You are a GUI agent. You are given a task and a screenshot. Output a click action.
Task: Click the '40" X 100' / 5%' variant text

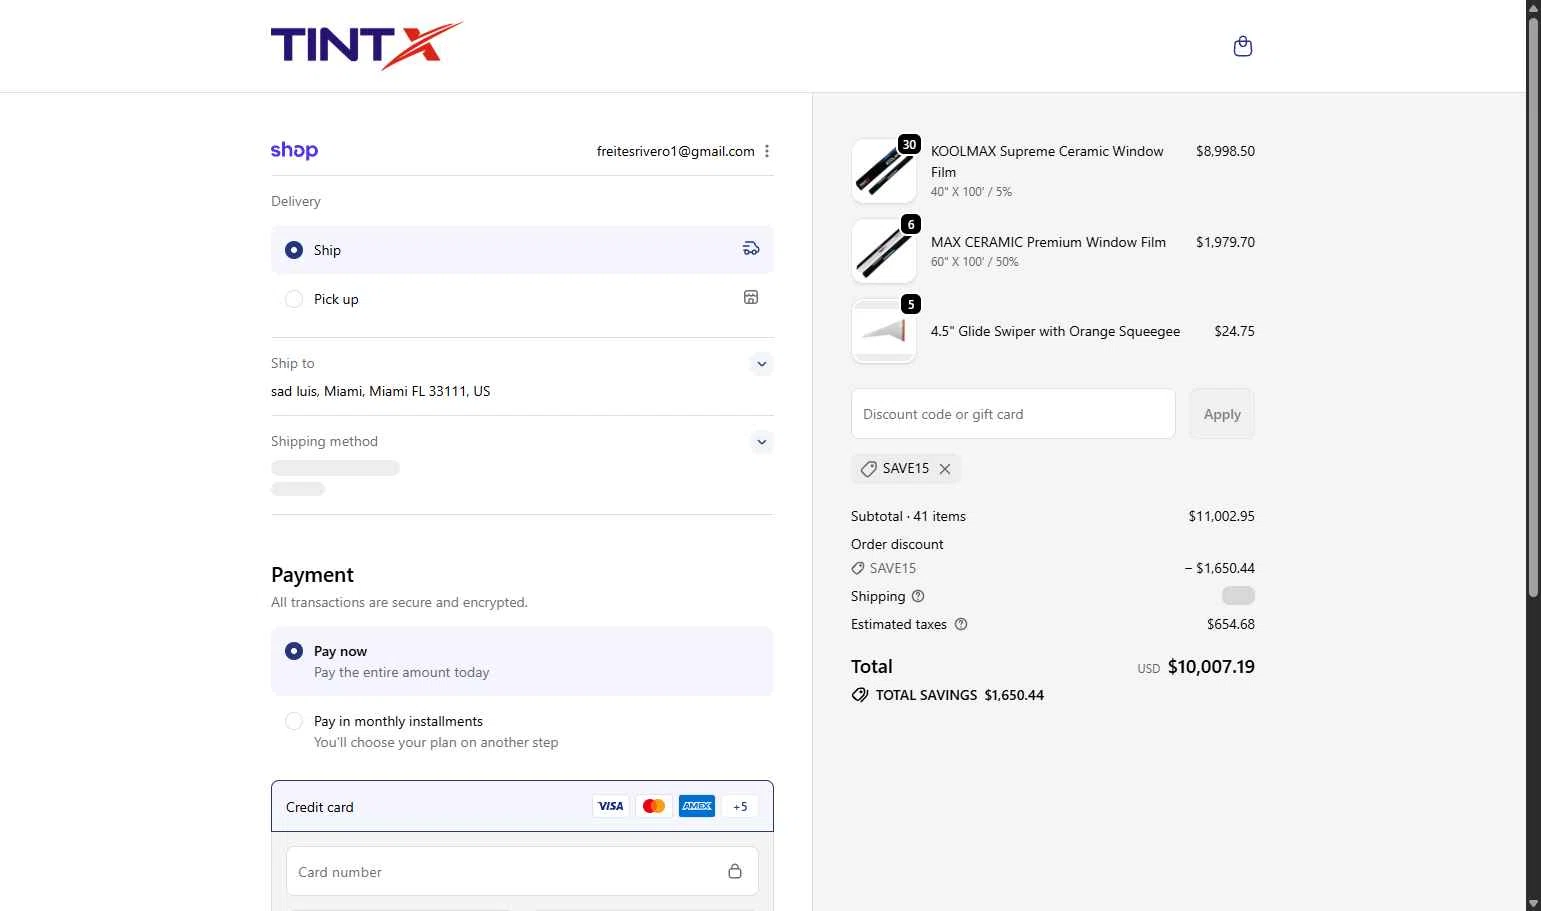(971, 192)
